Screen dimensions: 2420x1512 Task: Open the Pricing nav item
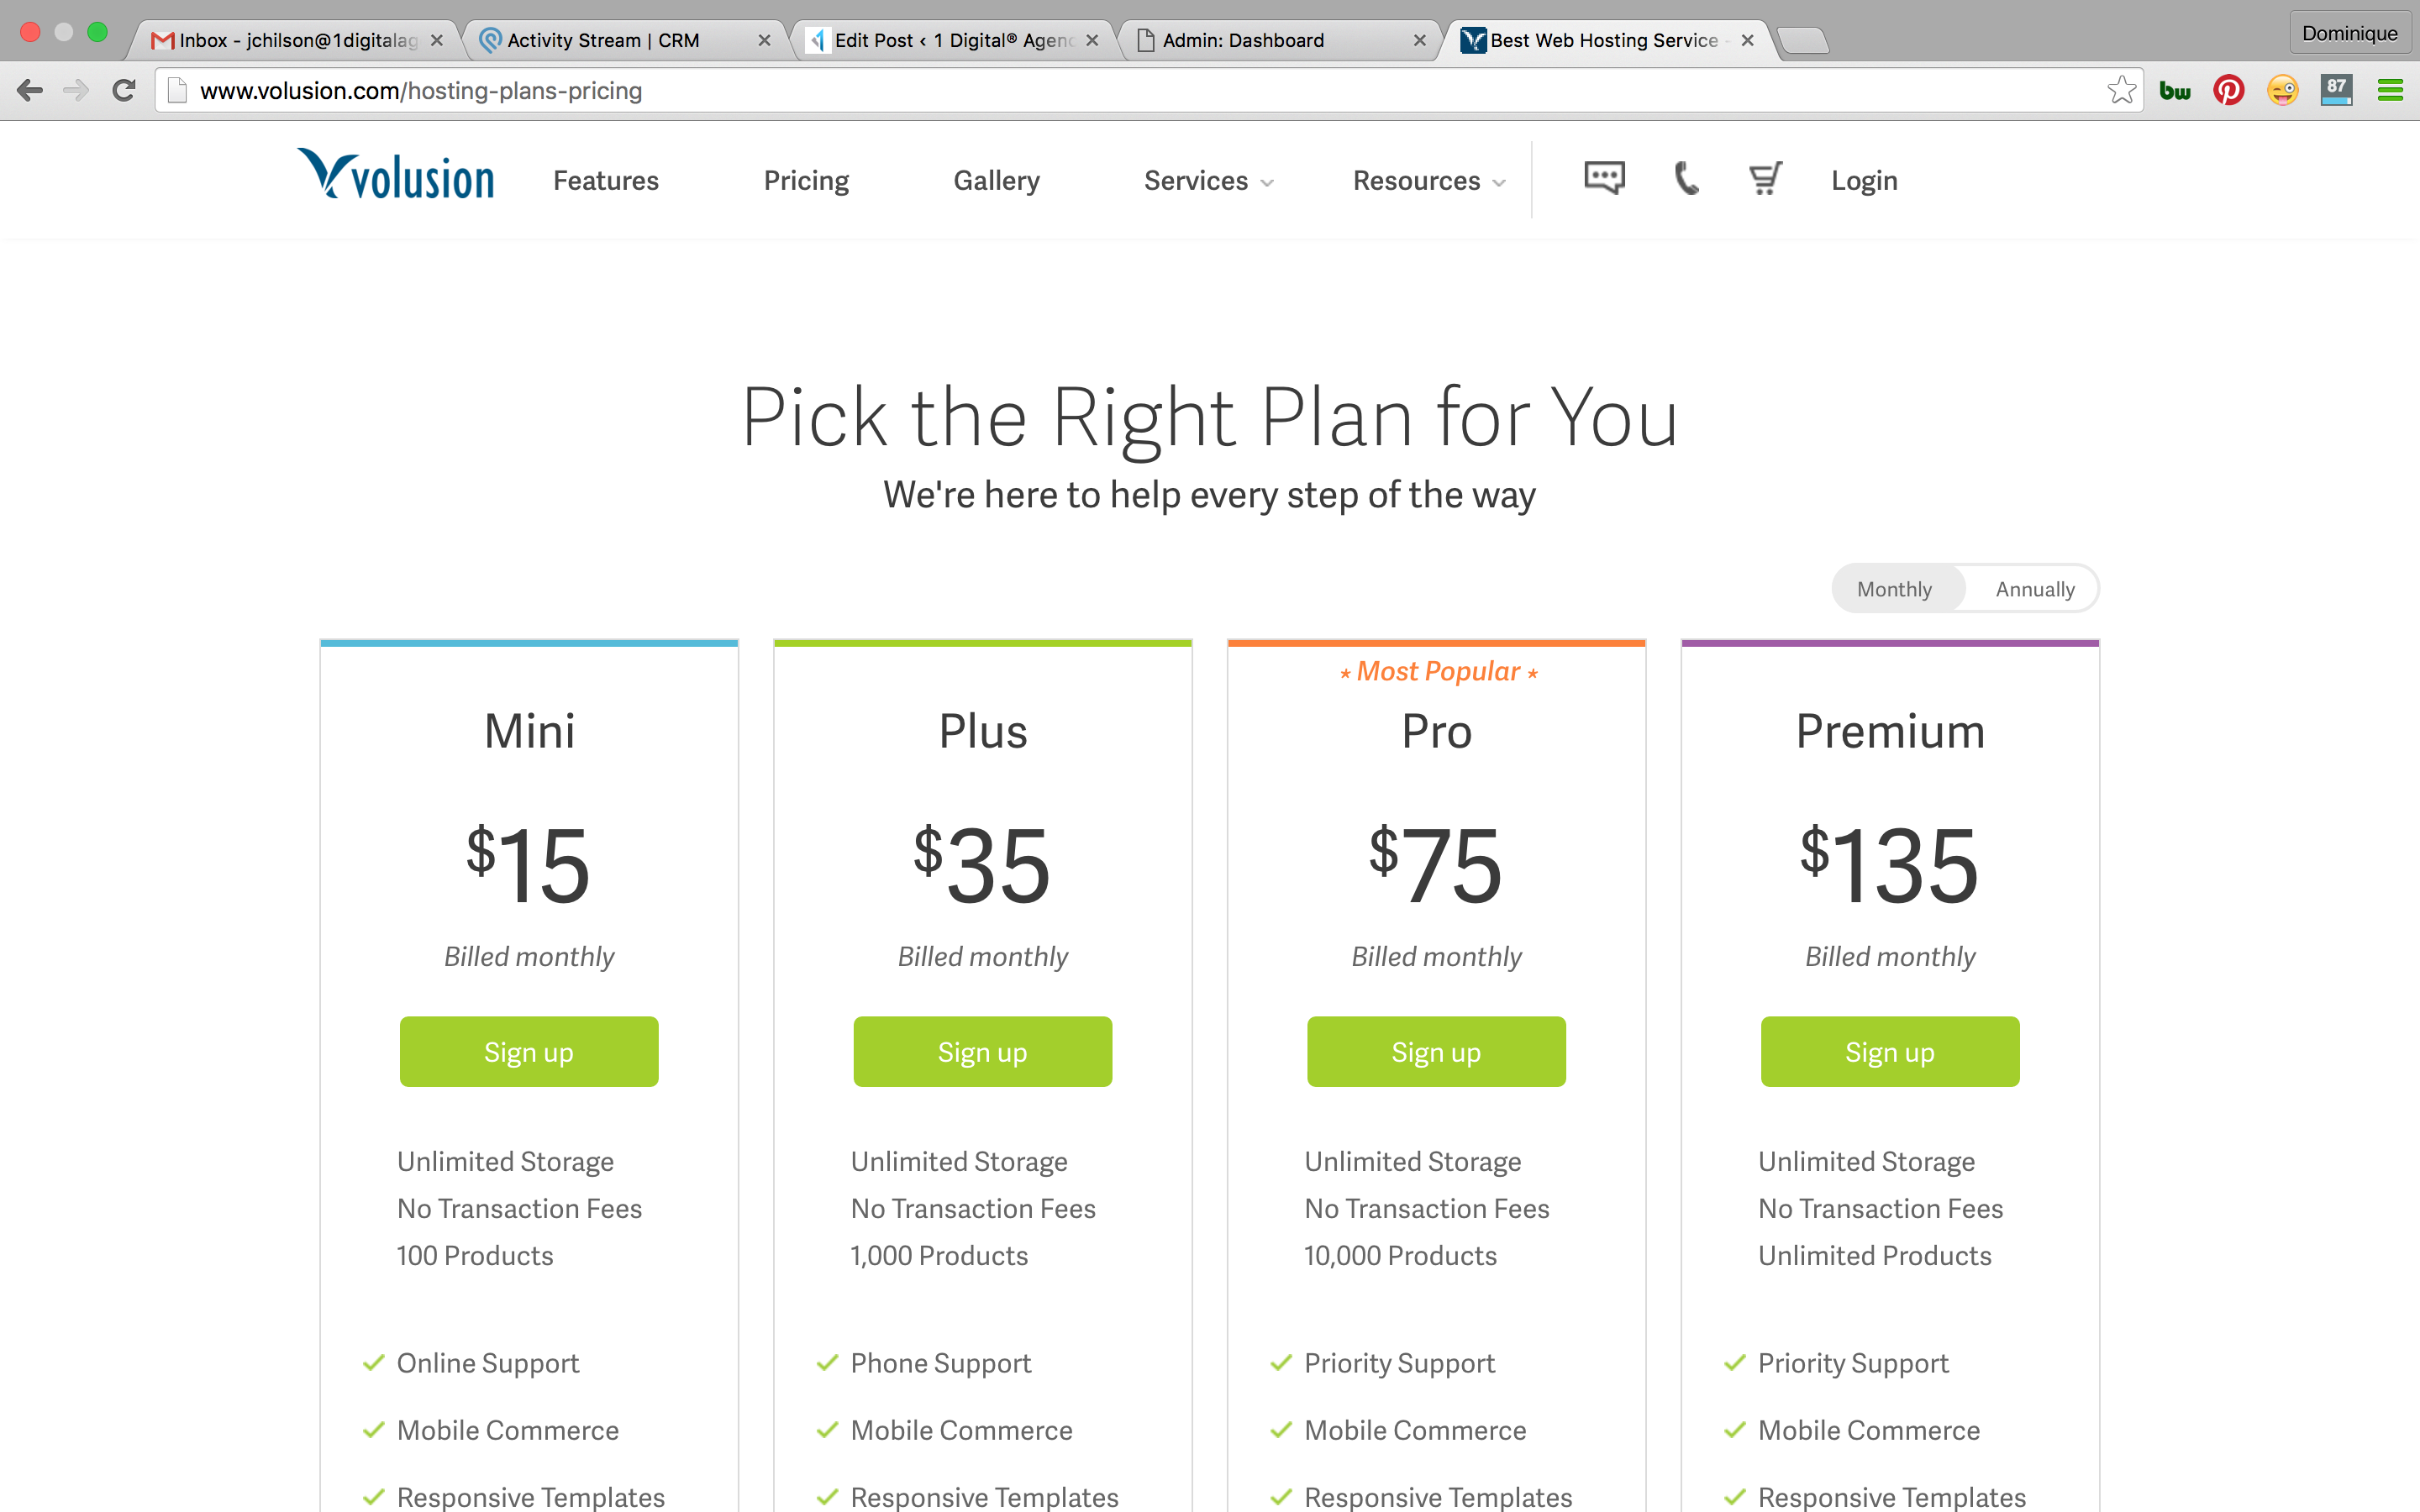tap(806, 181)
